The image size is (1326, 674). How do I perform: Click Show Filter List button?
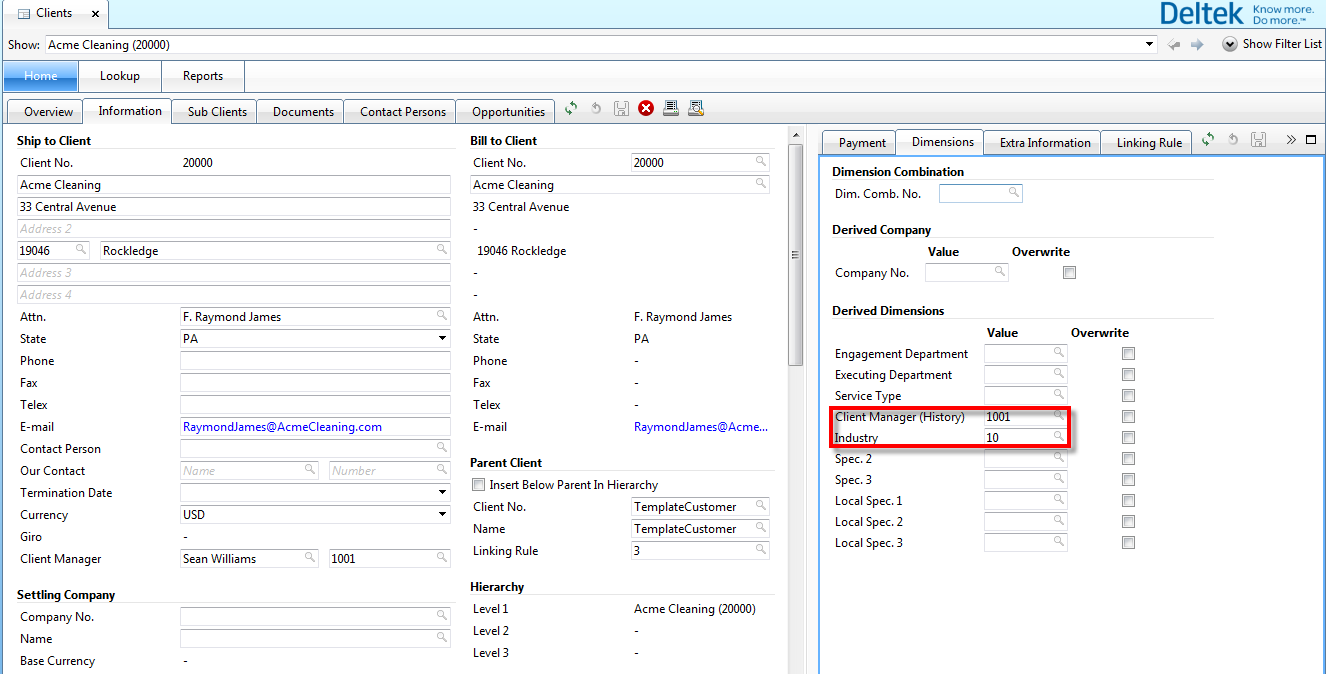pyautogui.click(x=1272, y=44)
